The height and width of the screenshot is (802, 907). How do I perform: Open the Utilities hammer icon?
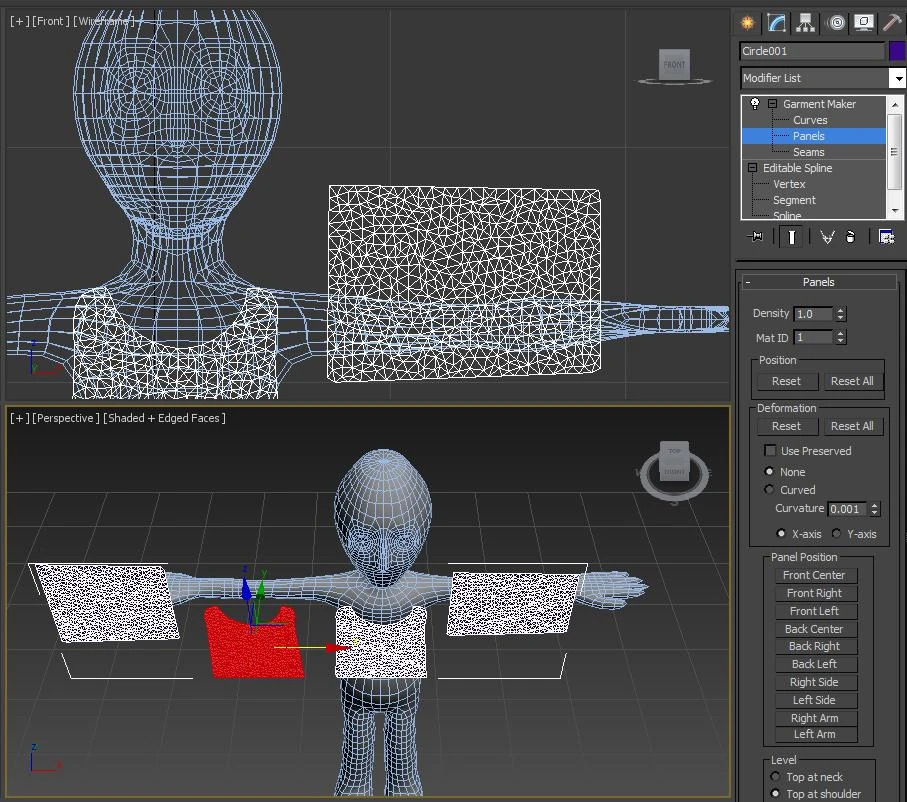coord(891,22)
